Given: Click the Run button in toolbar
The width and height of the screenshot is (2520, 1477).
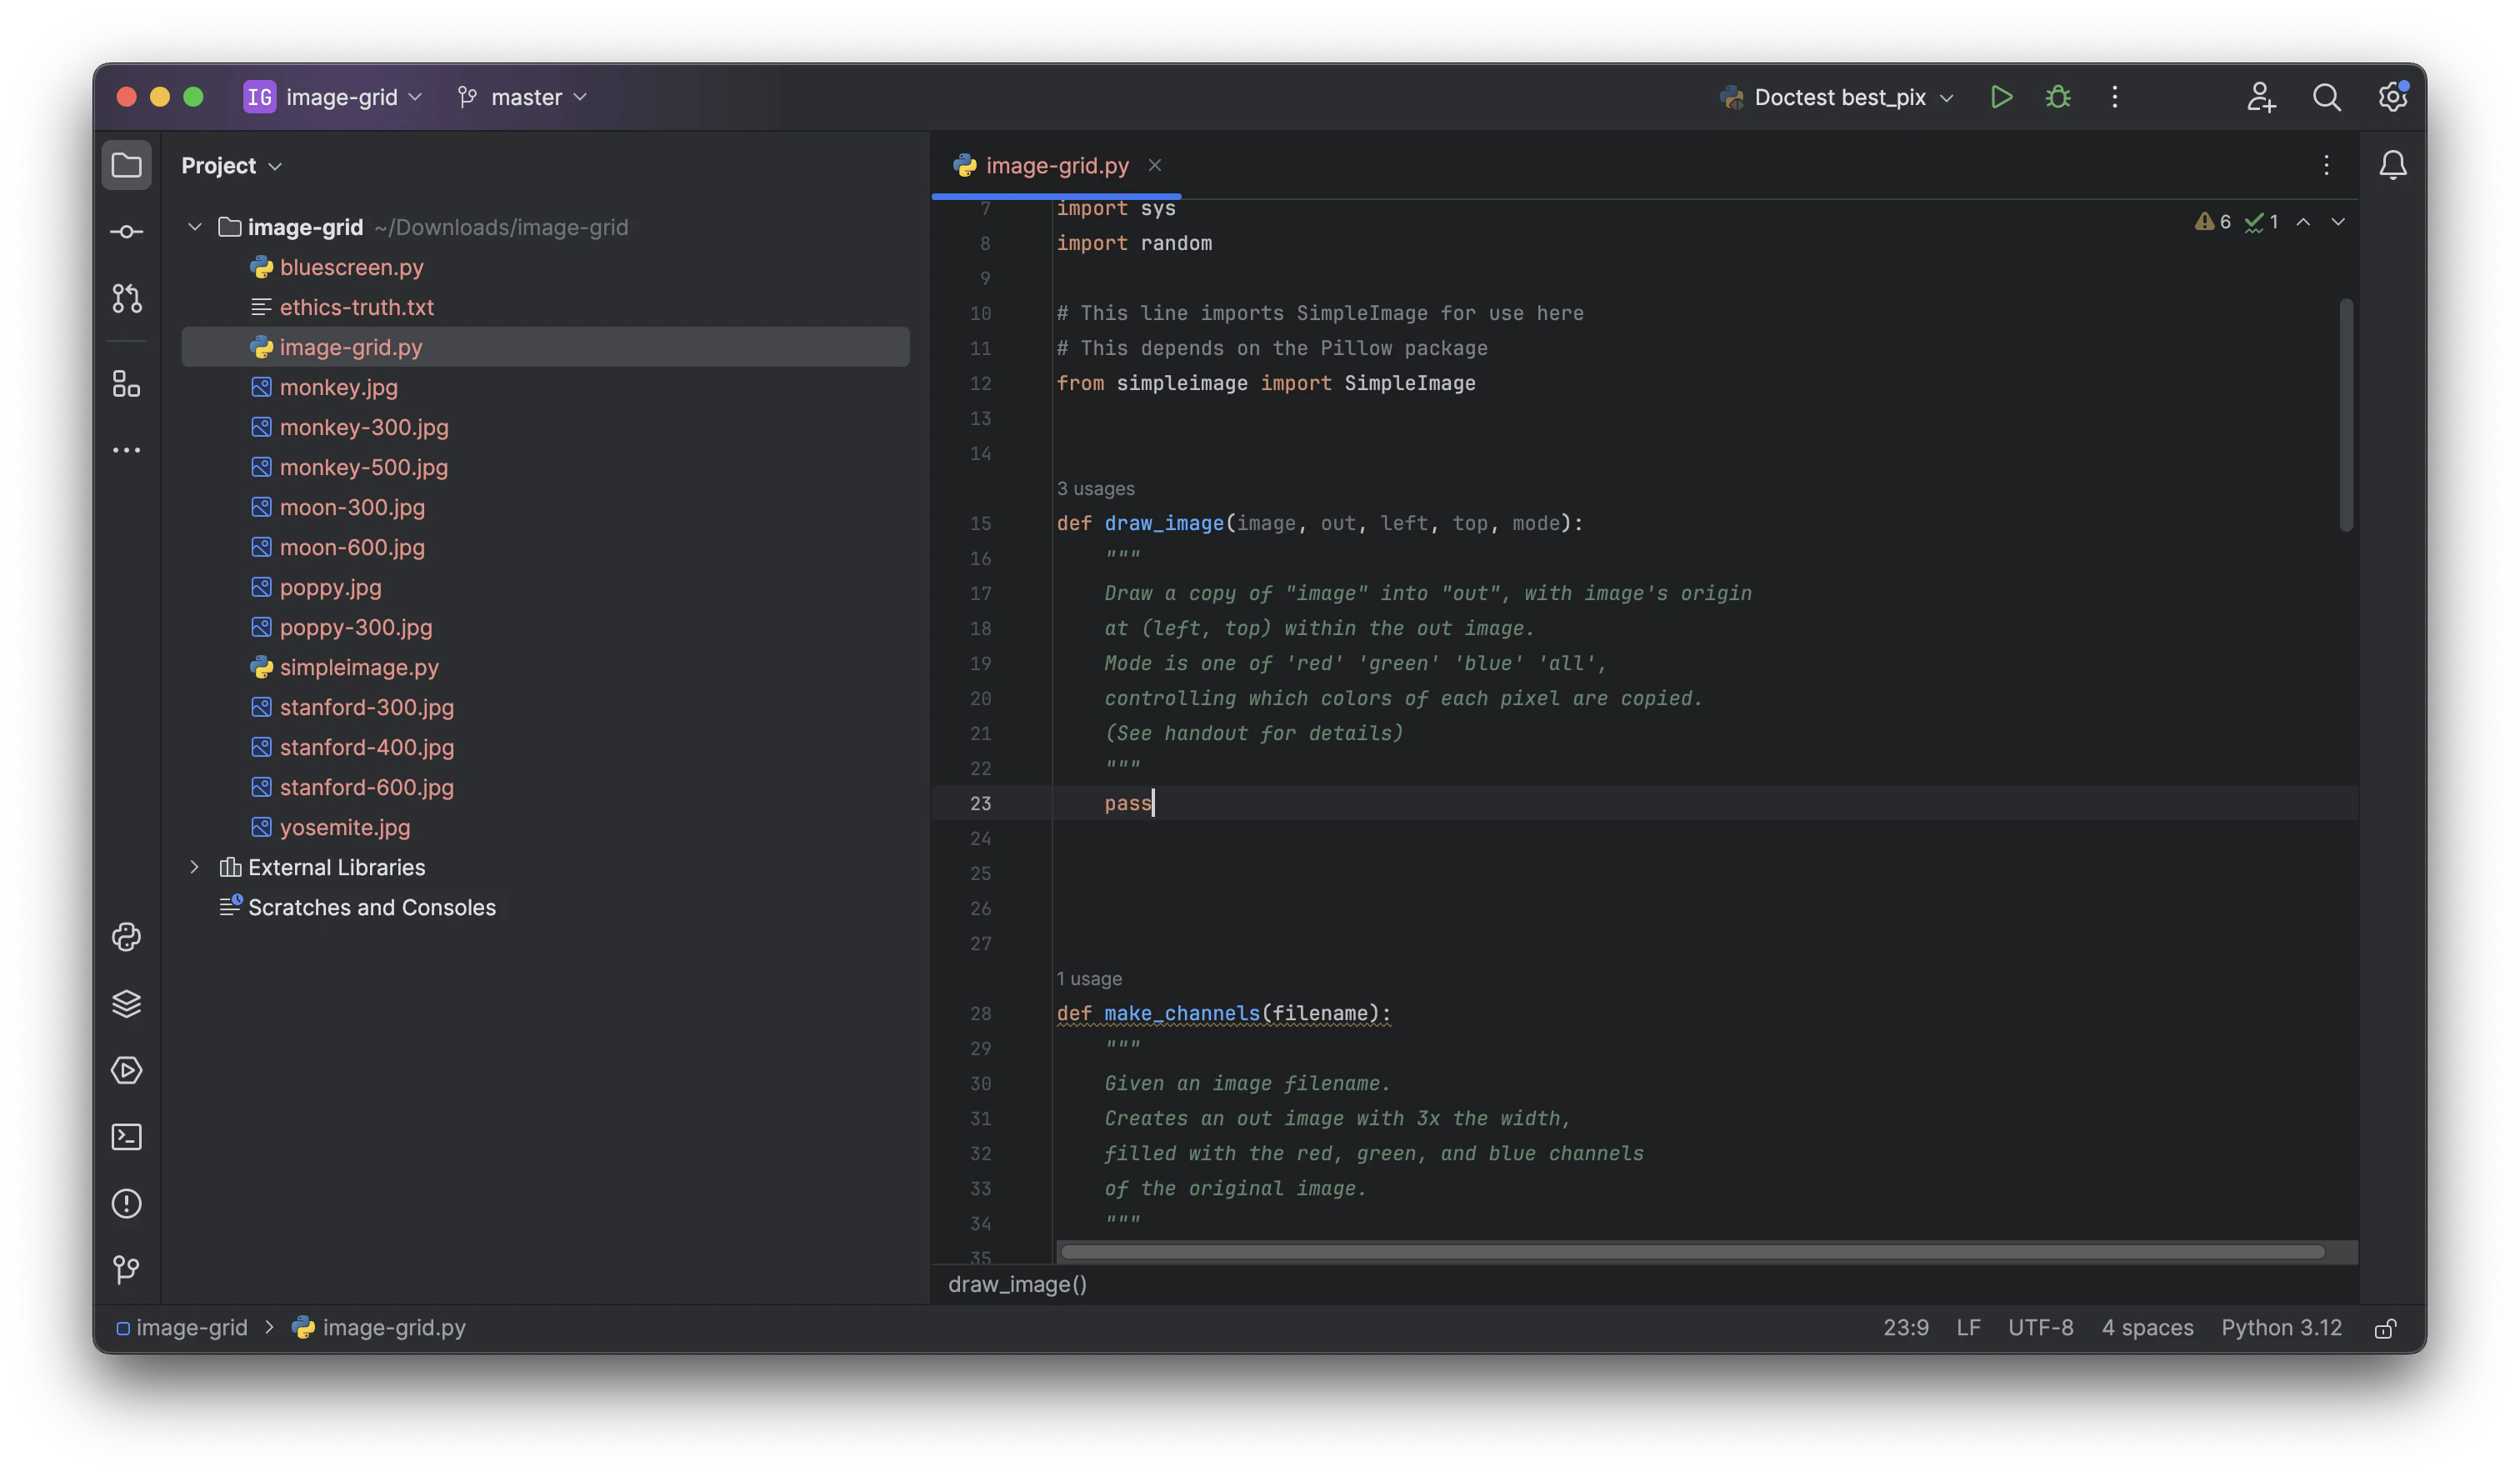Looking at the screenshot, I should coord(2001,97).
